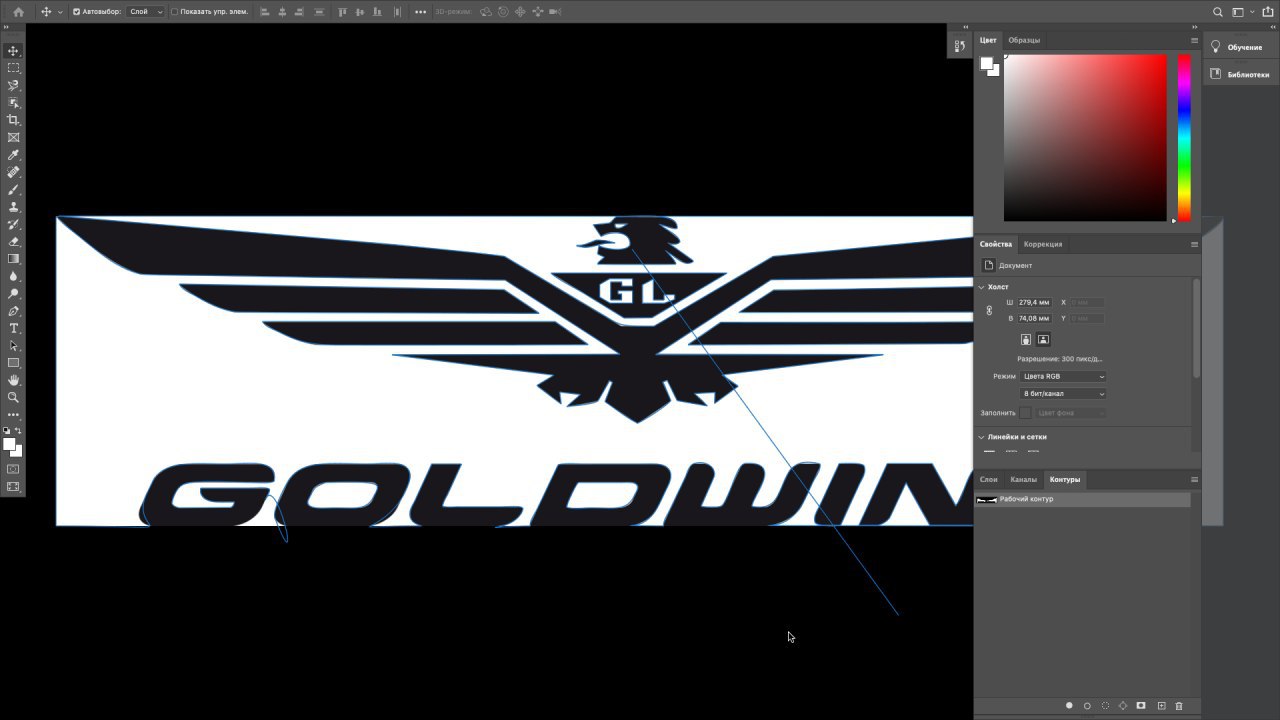Switch to the Слои tab
Viewport: 1280px width, 720px height.
click(989, 479)
